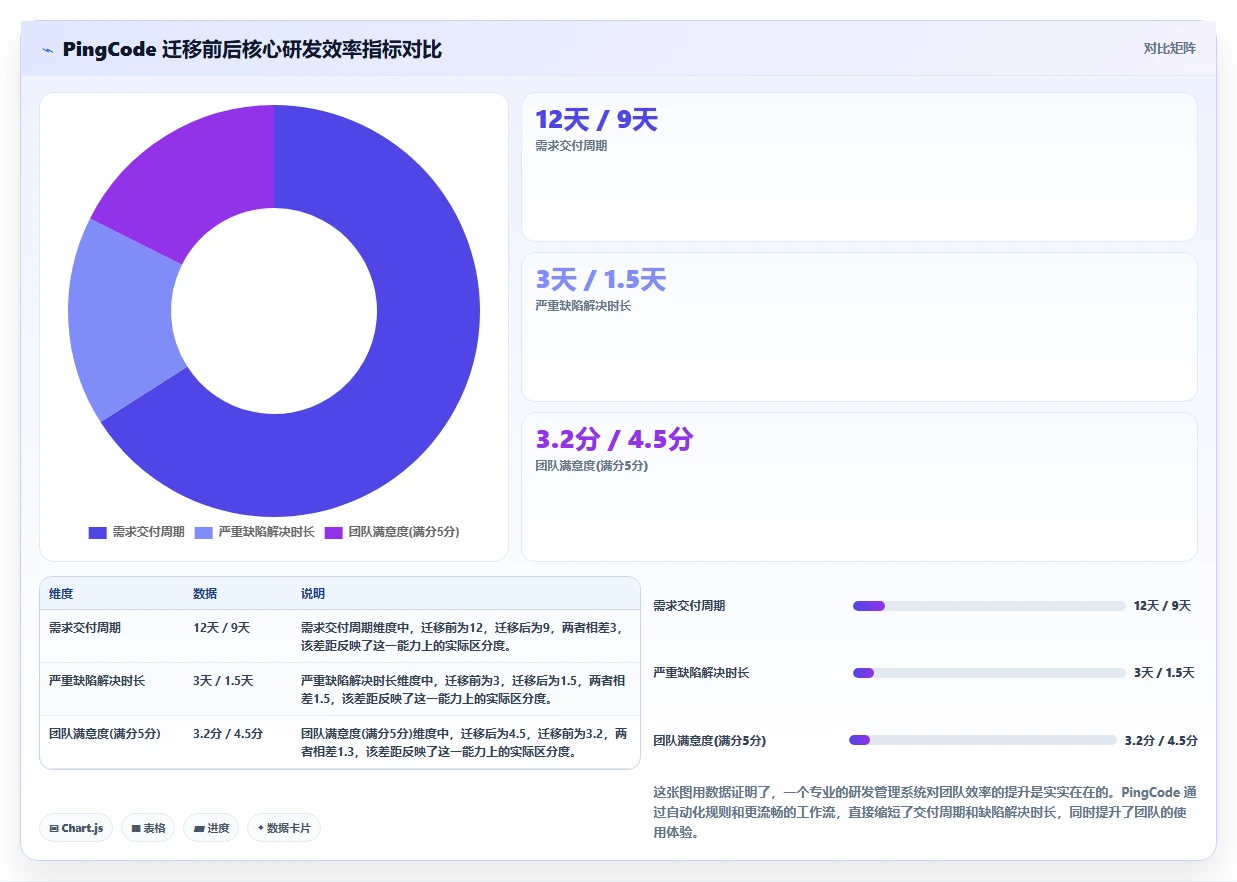
Task: Select the 3.2分 / 4.5分 data card
Action: click(x=859, y=487)
